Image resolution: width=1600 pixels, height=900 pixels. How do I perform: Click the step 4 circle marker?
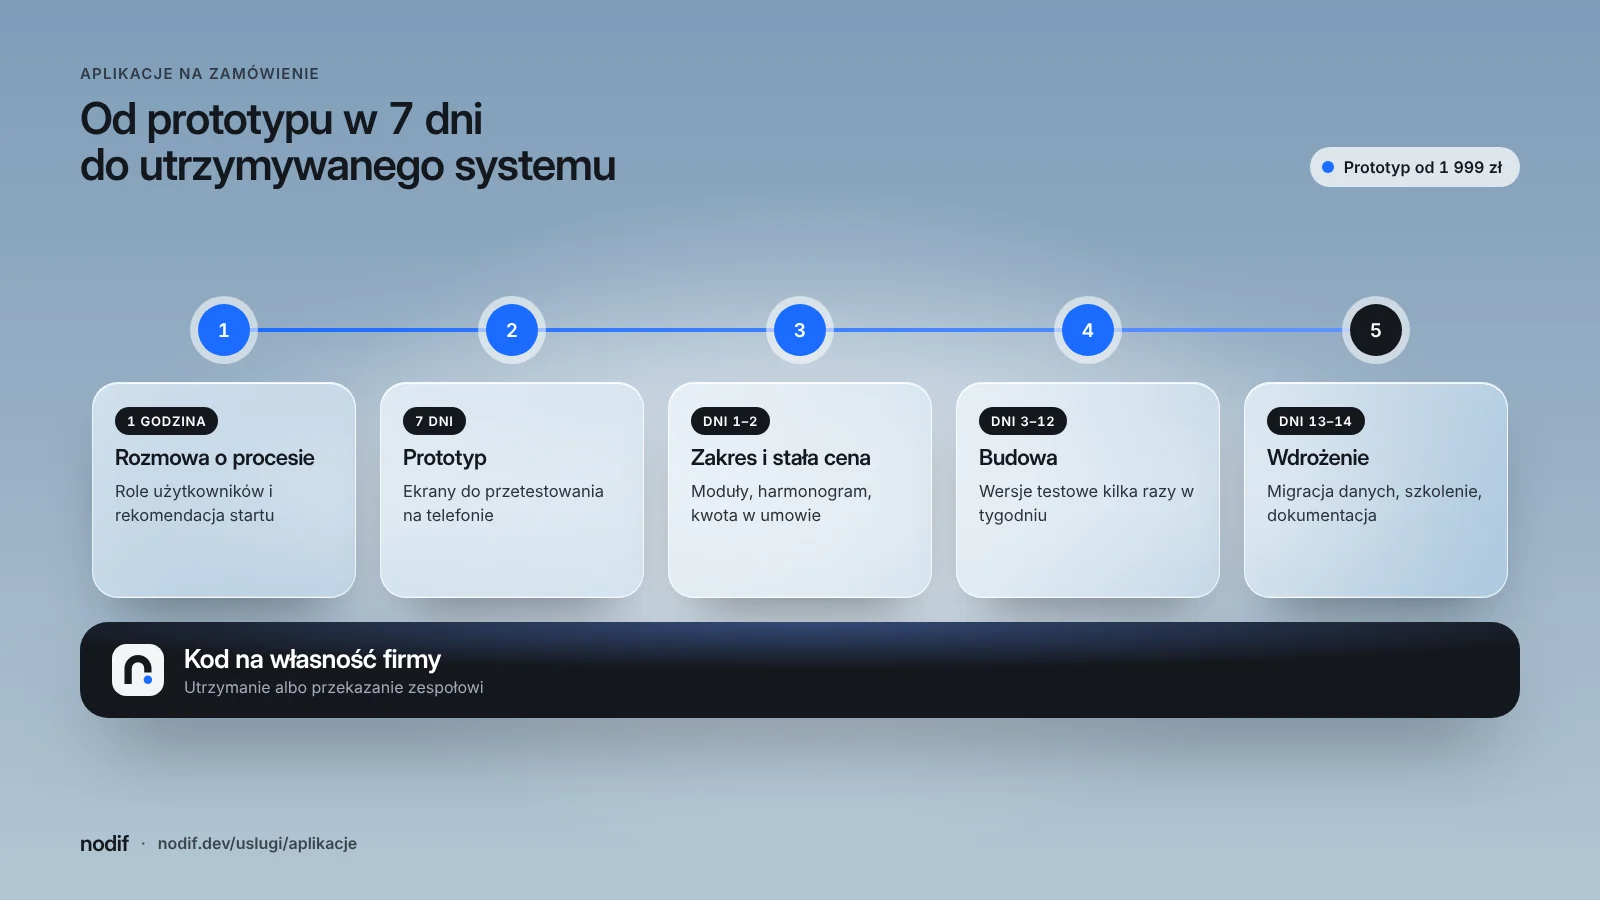pyautogui.click(x=1088, y=330)
